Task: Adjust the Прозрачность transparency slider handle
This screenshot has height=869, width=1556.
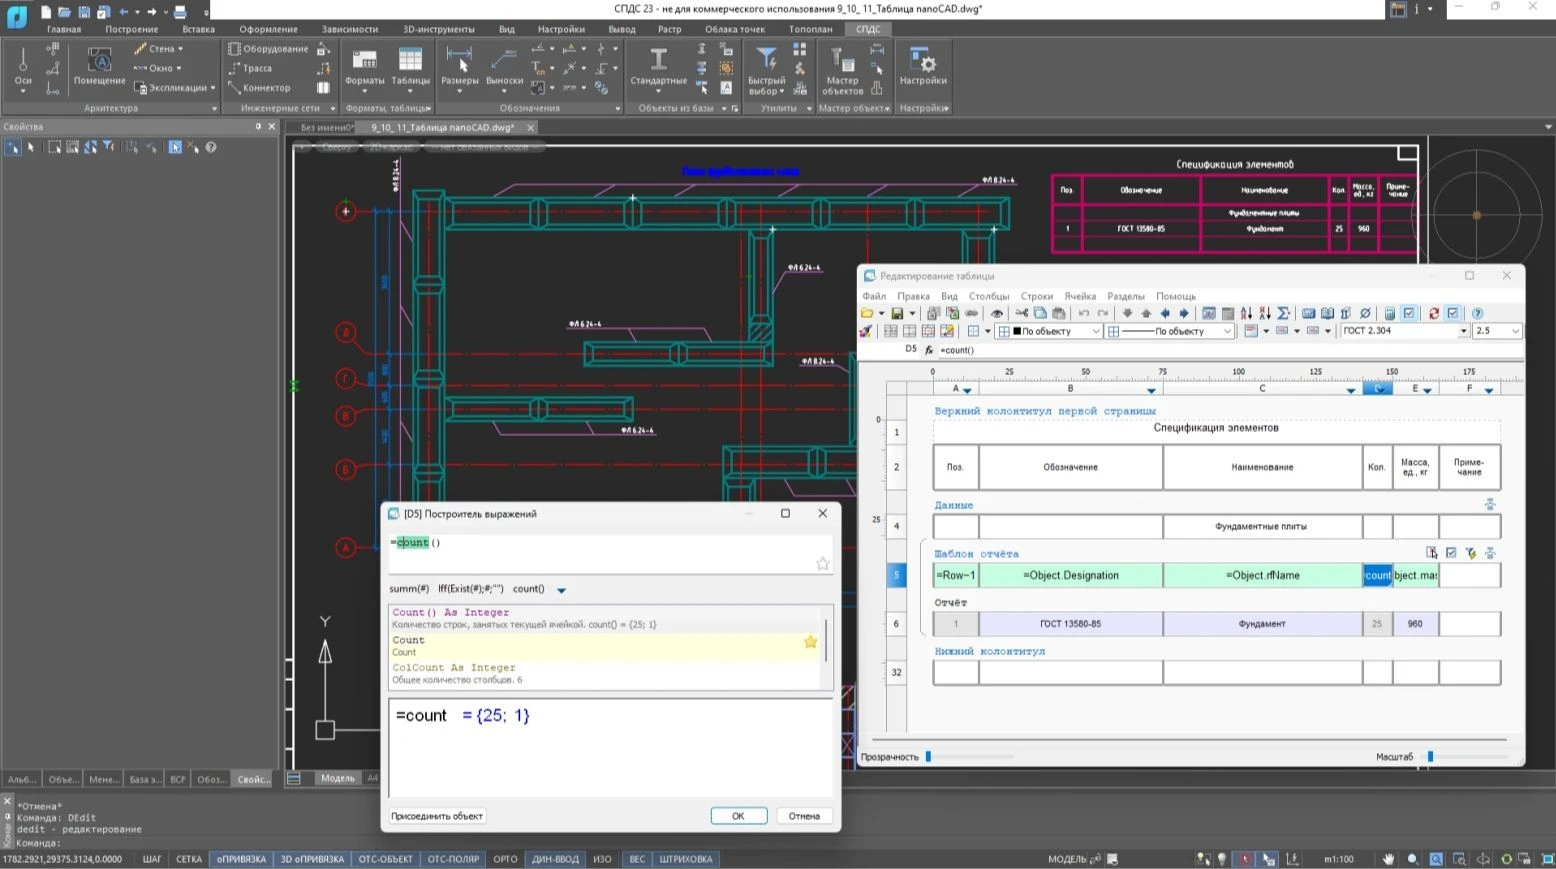Action: [x=928, y=757]
